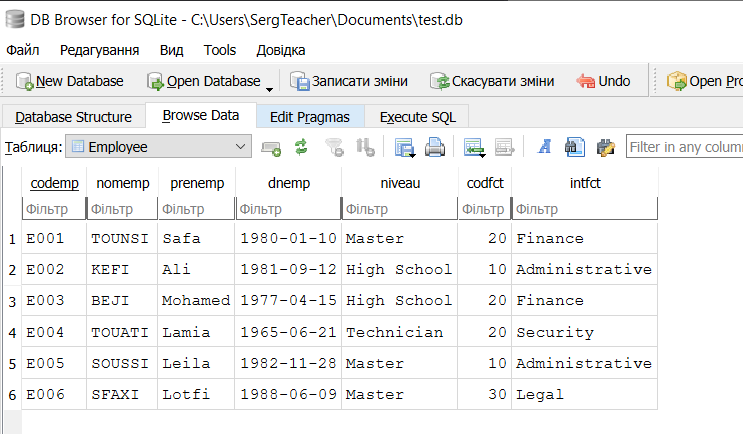Screen dimensions: 743x434
Task: Switch to the Database Structure tab
Action: [73, 117]
